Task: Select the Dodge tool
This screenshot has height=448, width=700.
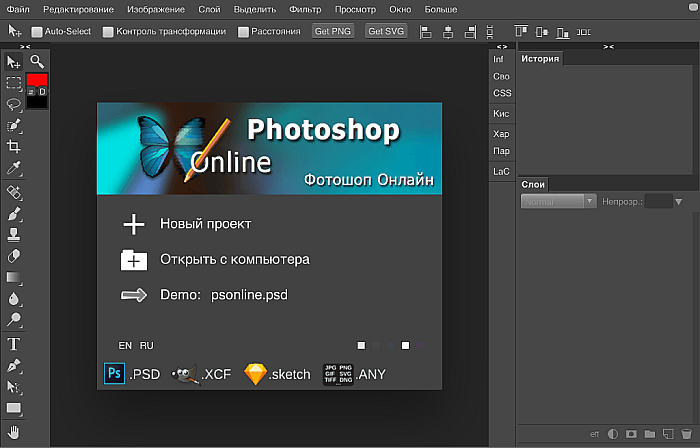Action: [13, 319]
